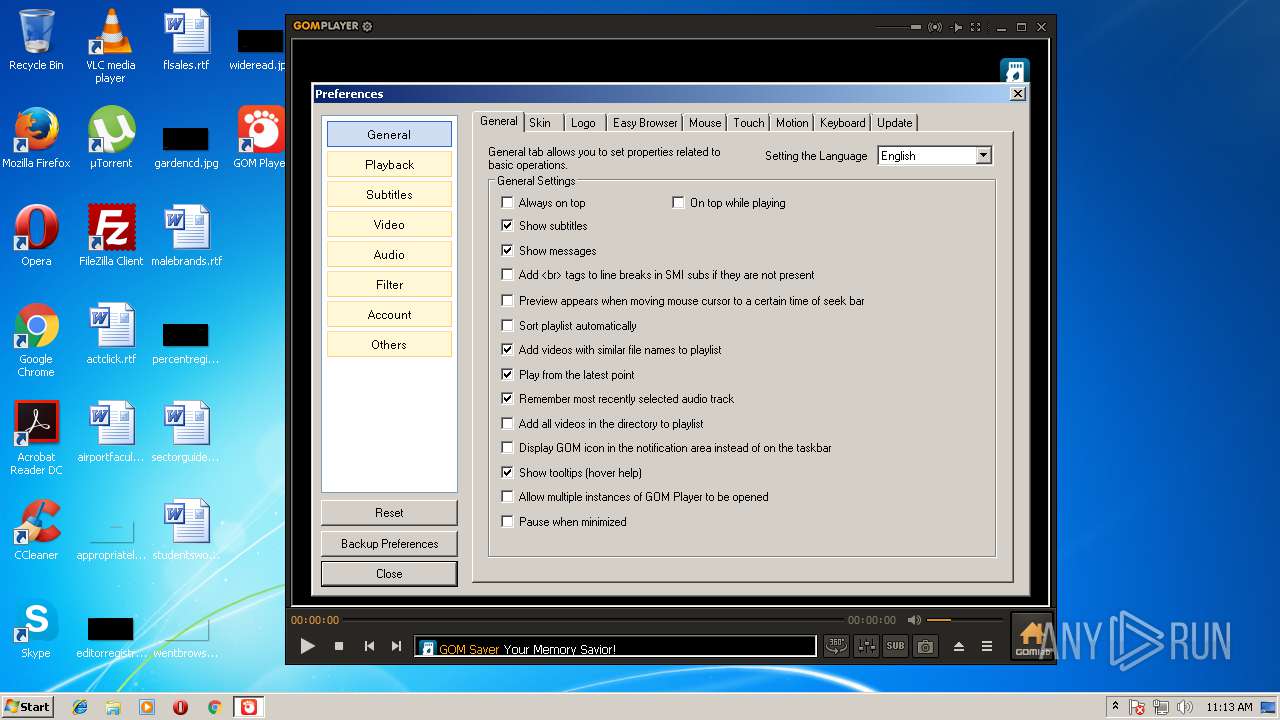
Task: Select the Subtitles preferences category
Action: tap(389, 195)
